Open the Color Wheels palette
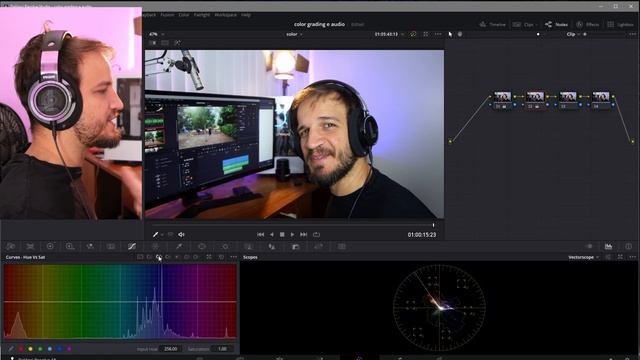This screenshot has width=640, height=360. pos(50,246)
